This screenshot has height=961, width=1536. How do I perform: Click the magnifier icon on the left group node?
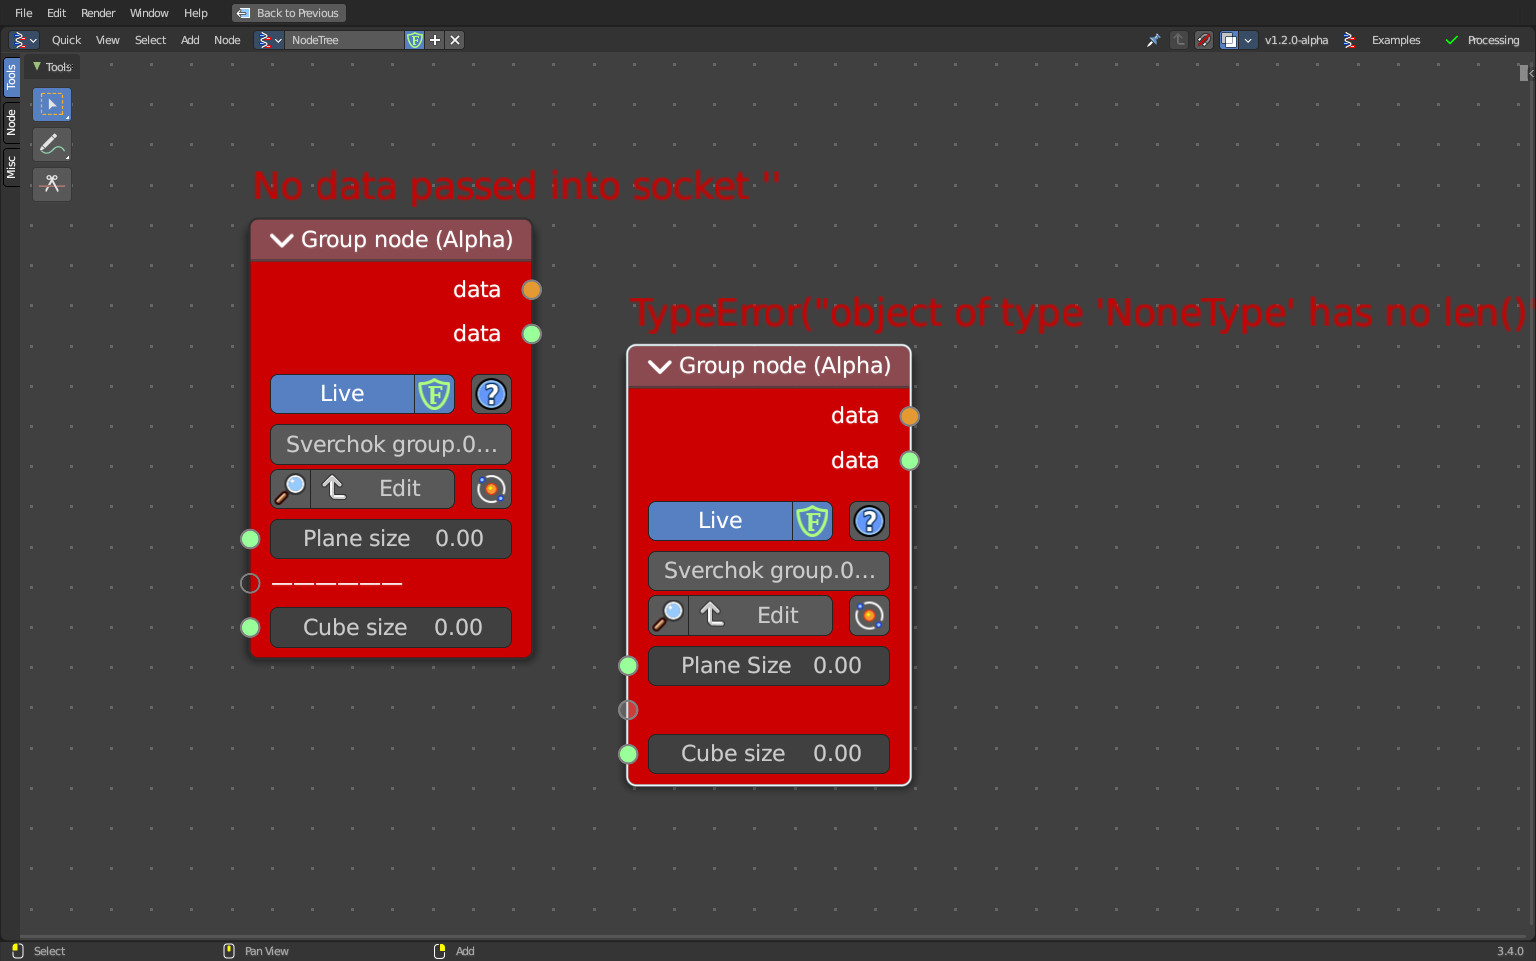tap(289, 489)
